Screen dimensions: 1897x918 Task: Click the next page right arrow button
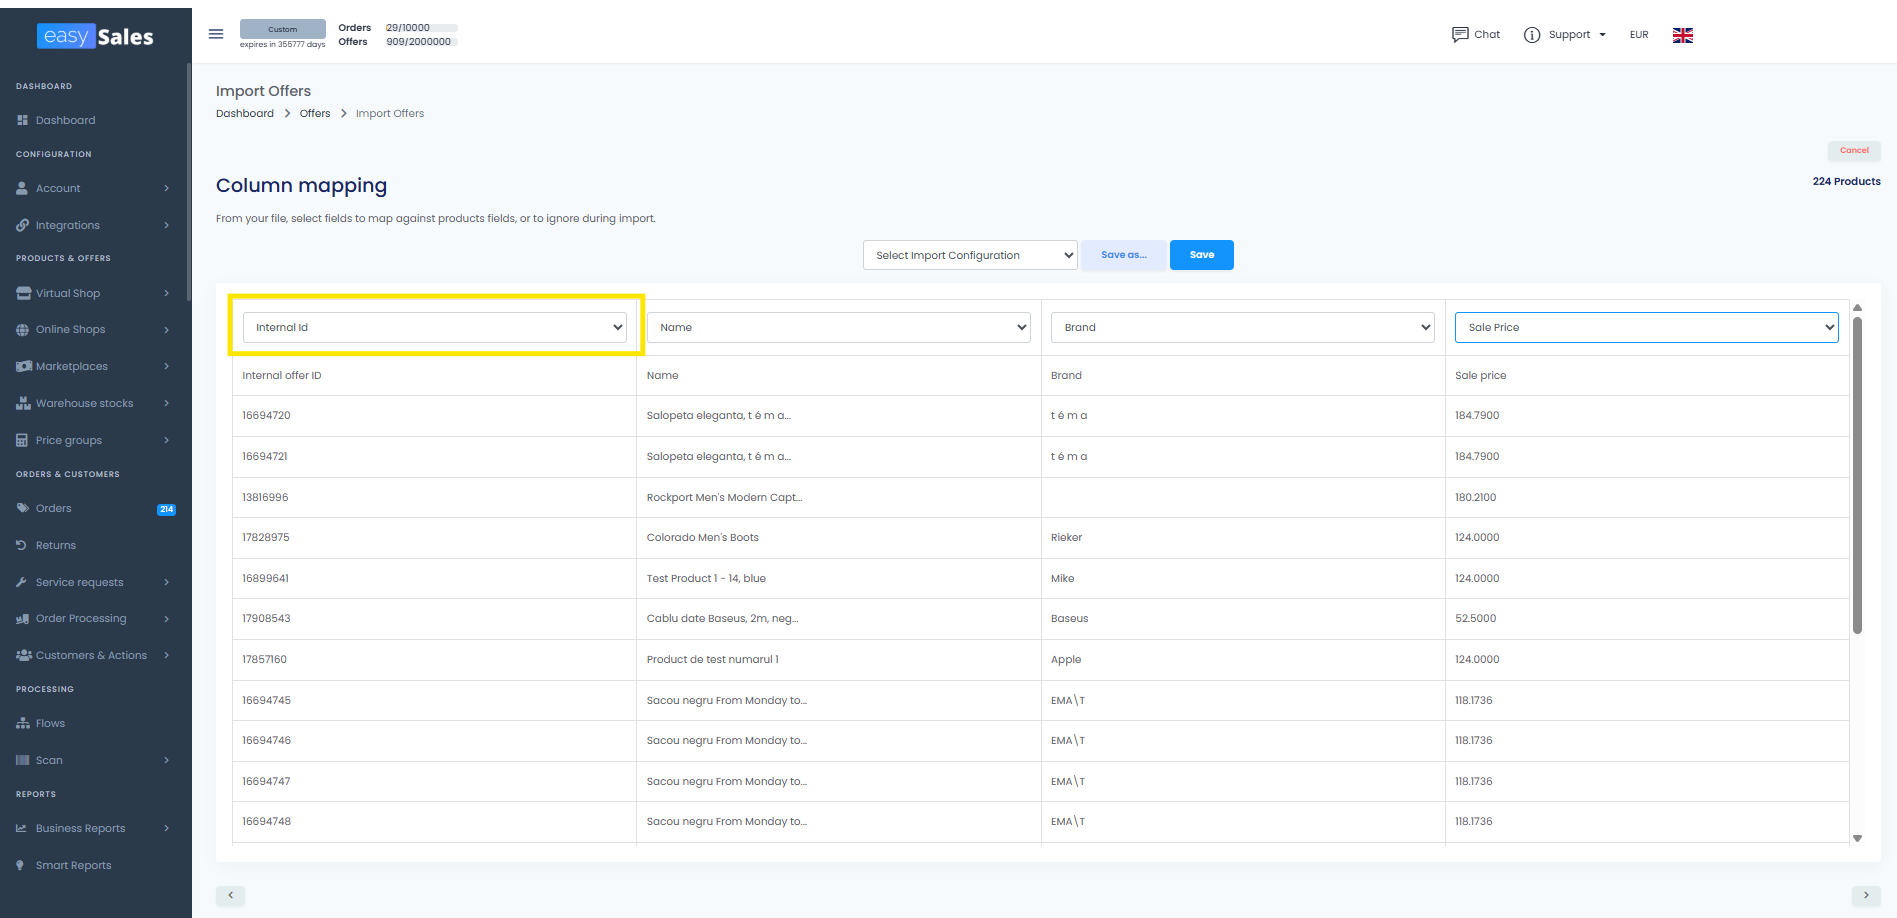[x=1866, y=895]
